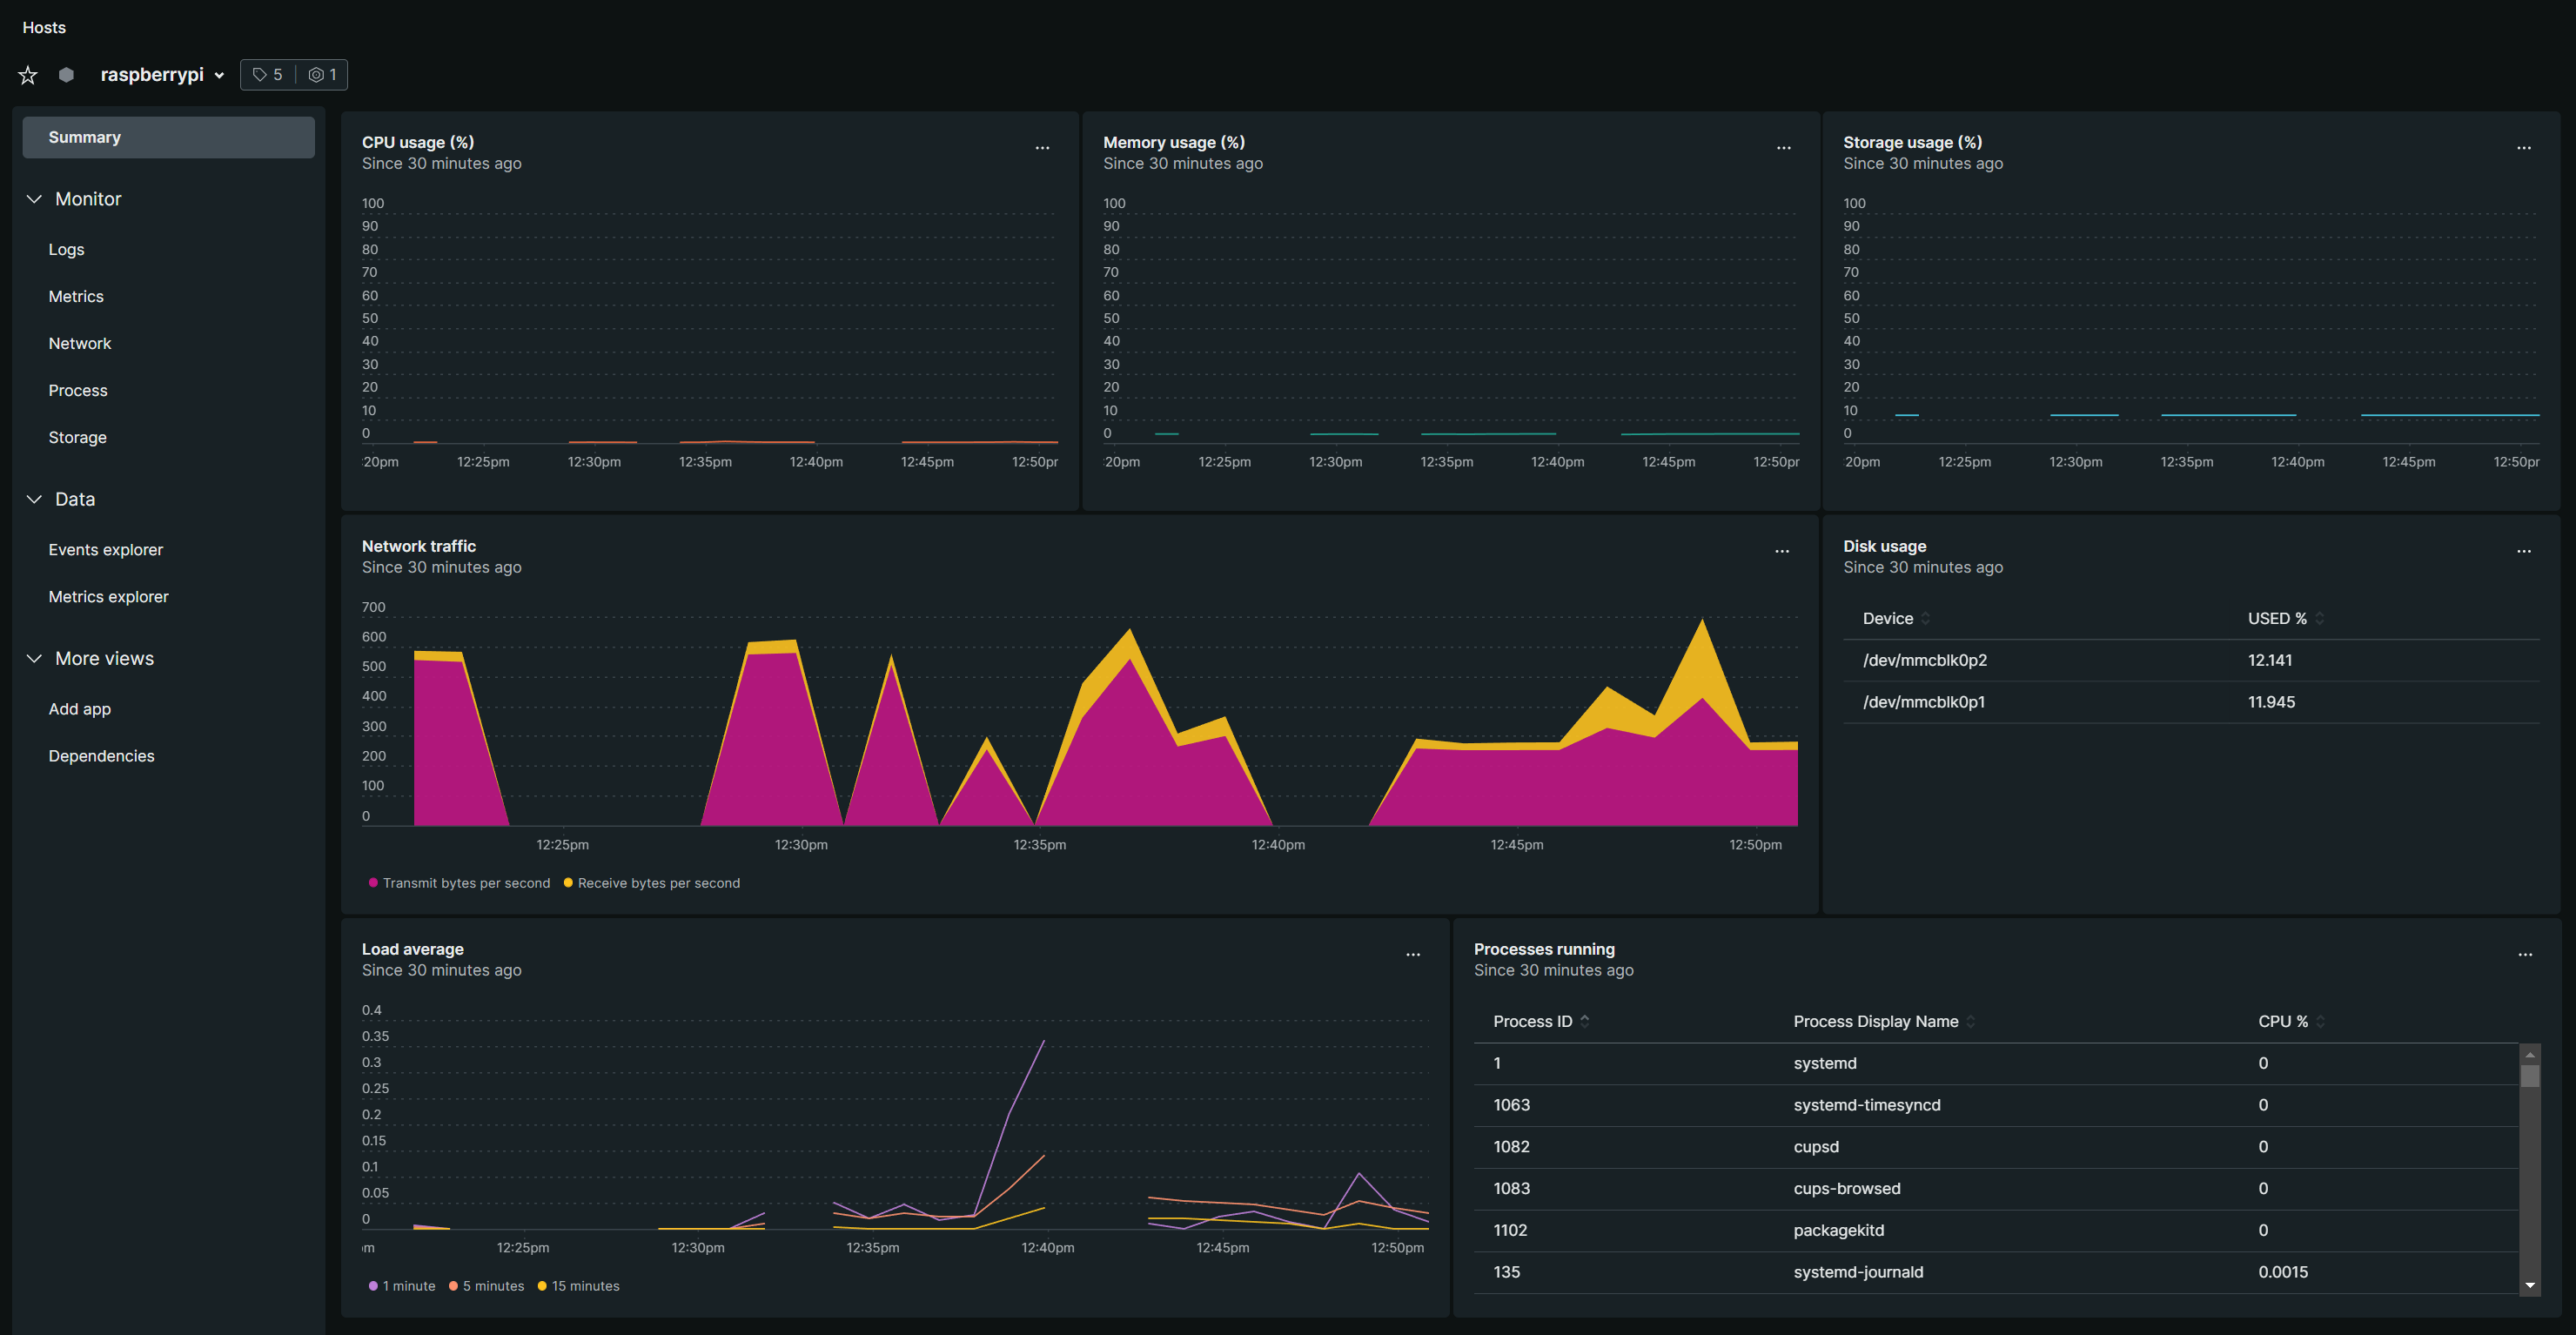Select the systemd-timesyncd process row

1995,1106
